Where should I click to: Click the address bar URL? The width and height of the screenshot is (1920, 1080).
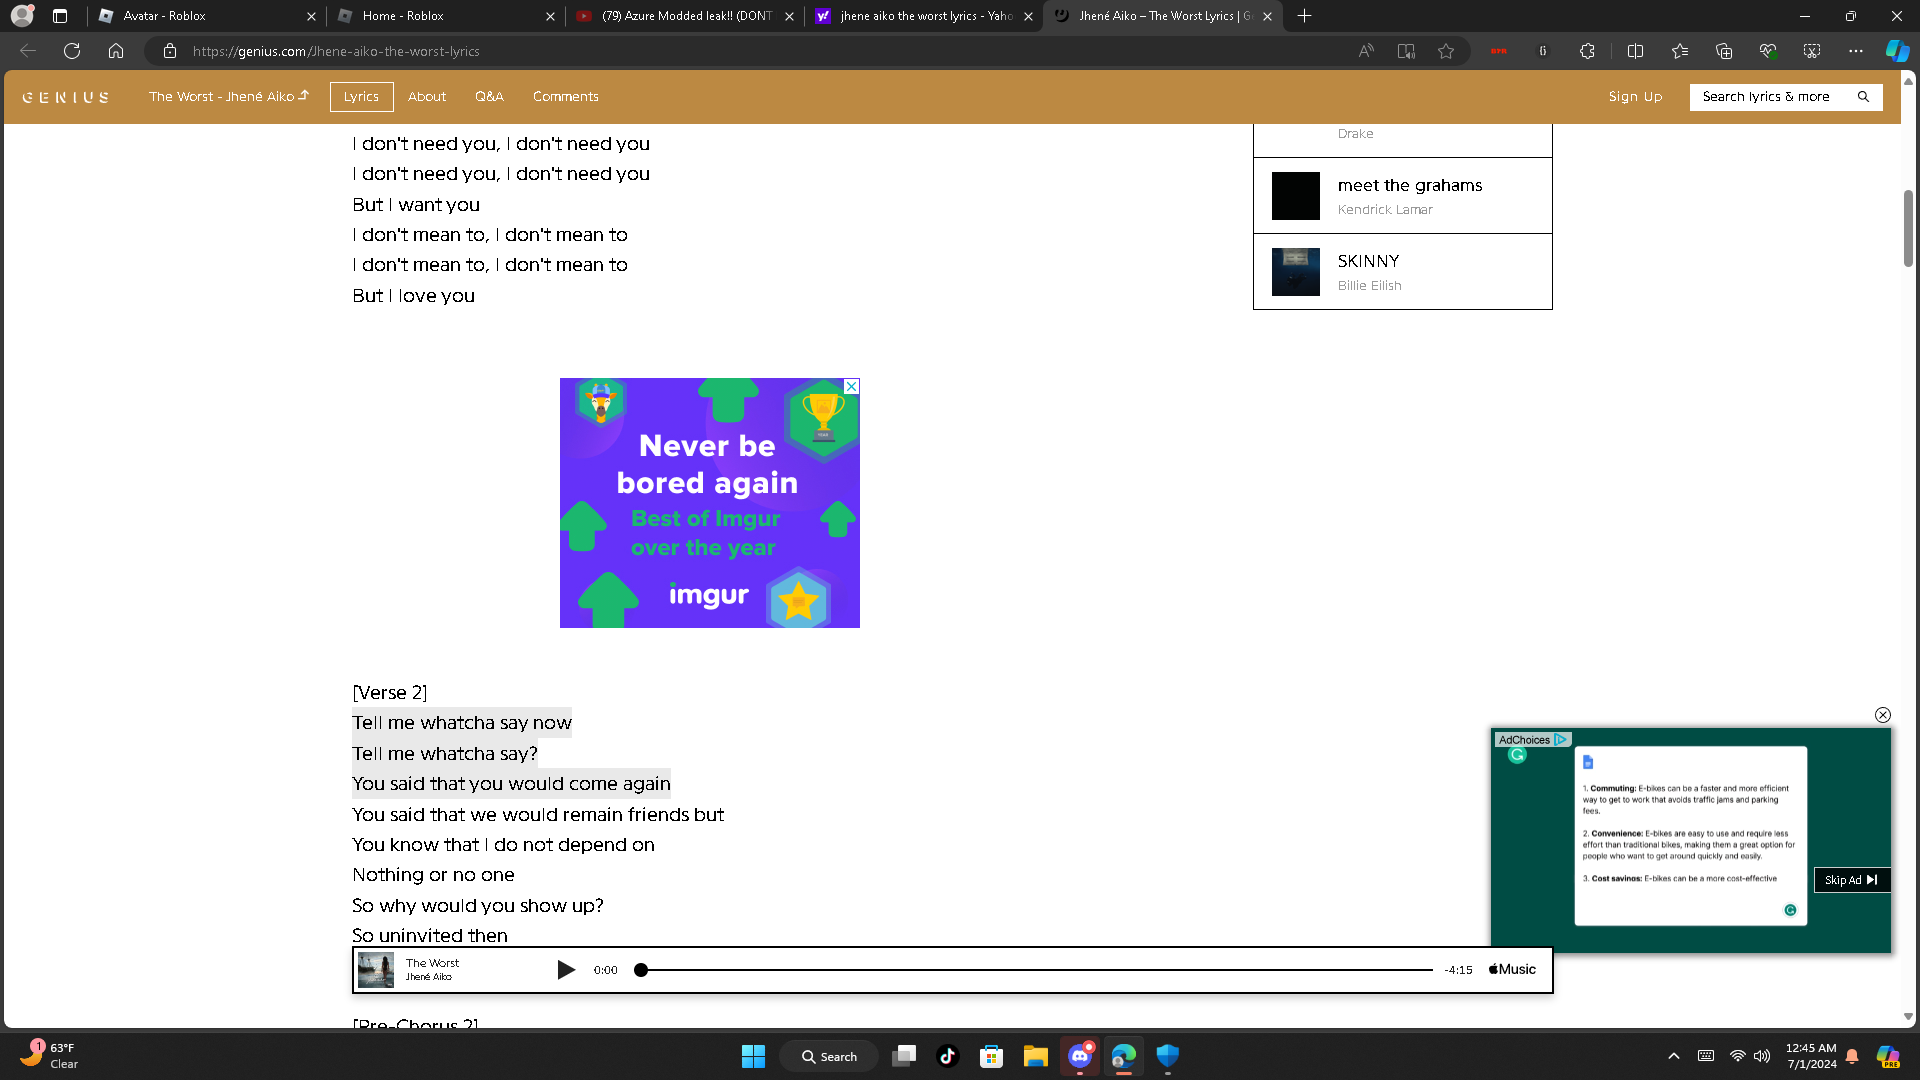point(336,51)
